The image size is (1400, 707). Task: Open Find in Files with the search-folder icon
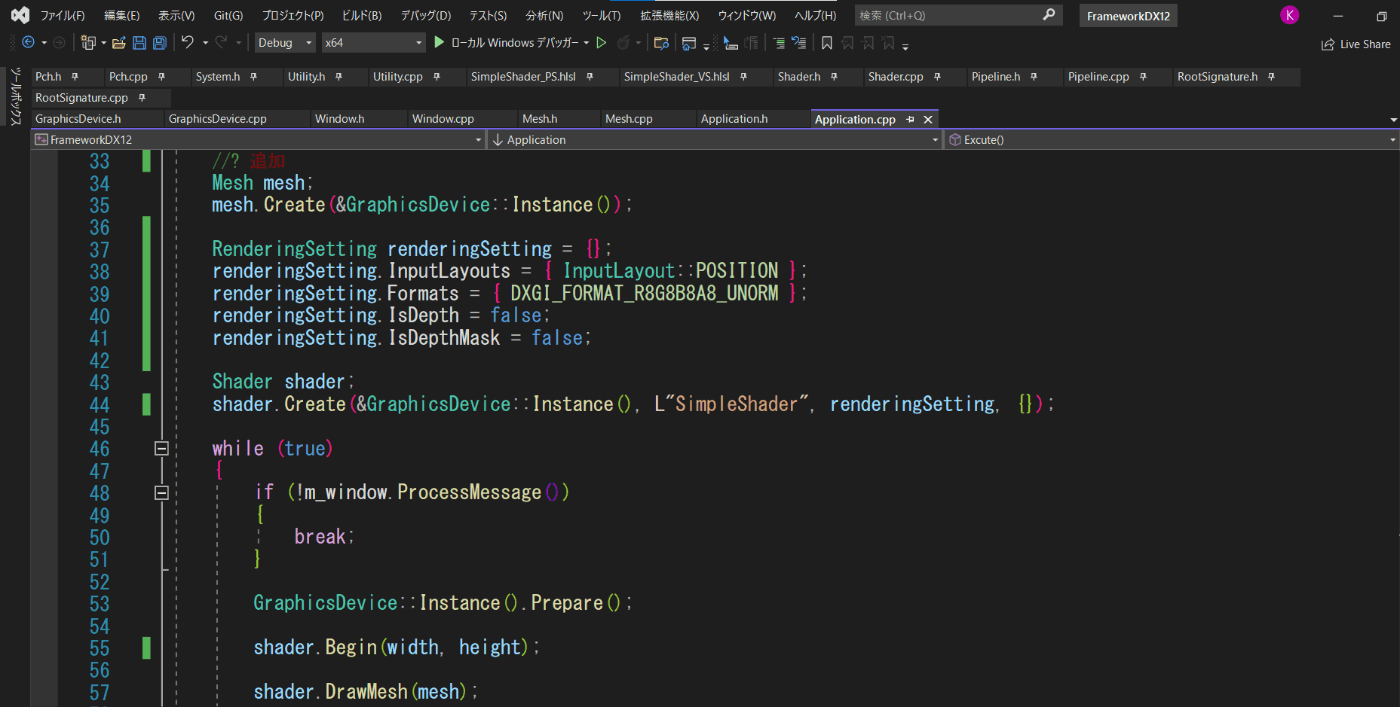click(x=661, y=43)
